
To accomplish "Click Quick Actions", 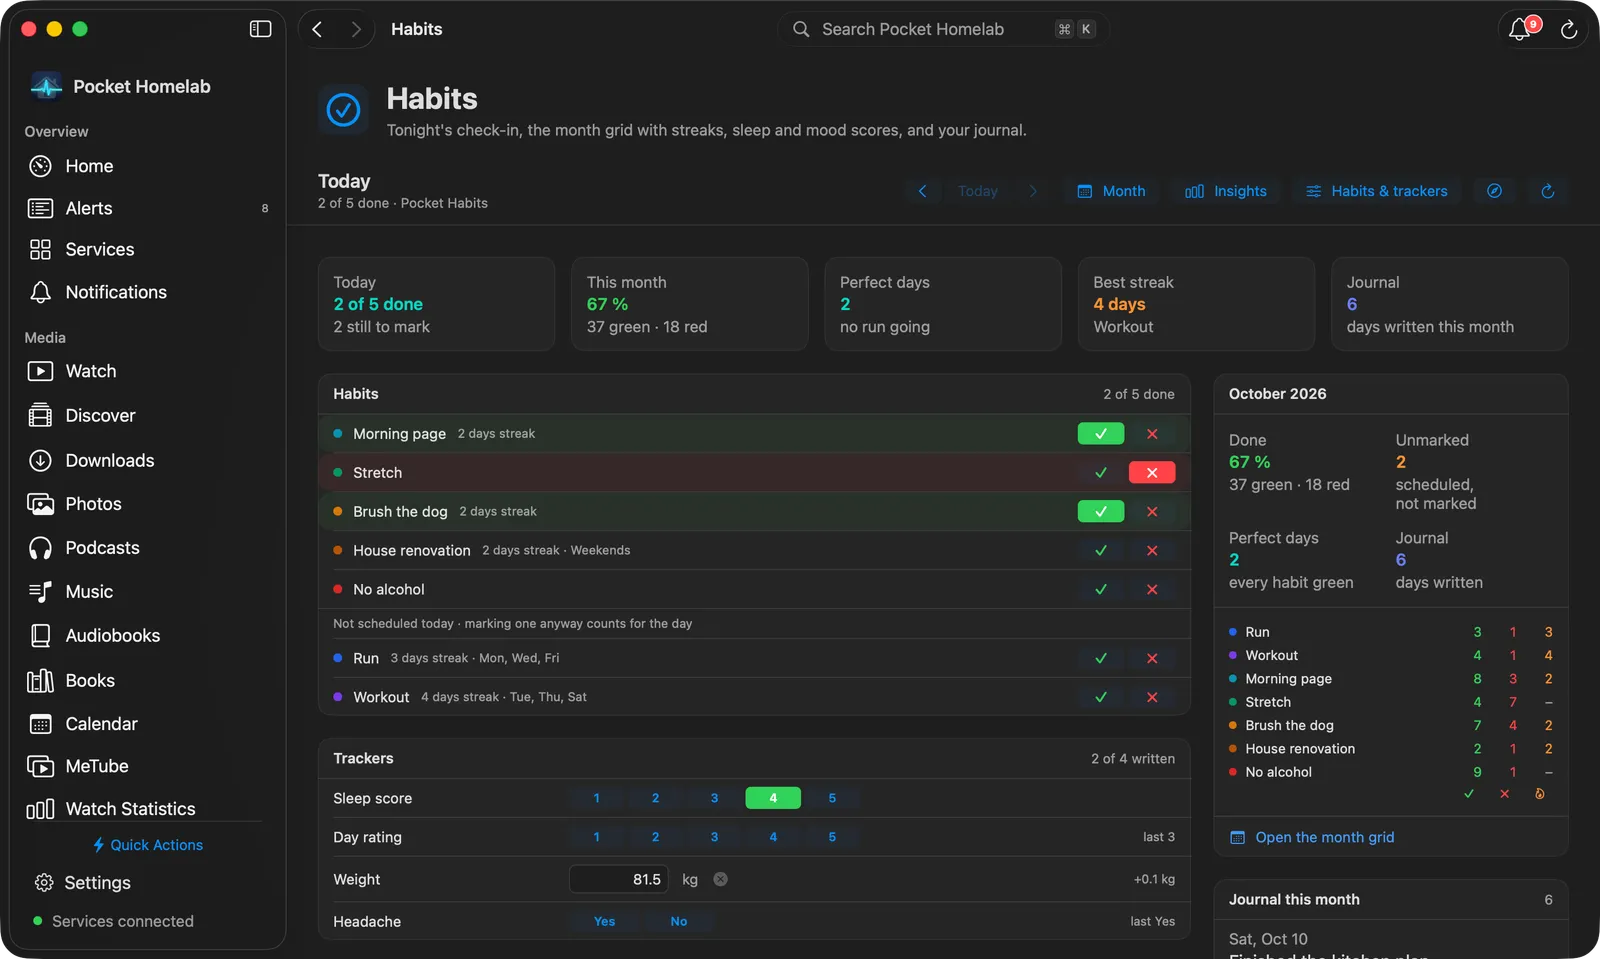I will [x=148, y=845].
